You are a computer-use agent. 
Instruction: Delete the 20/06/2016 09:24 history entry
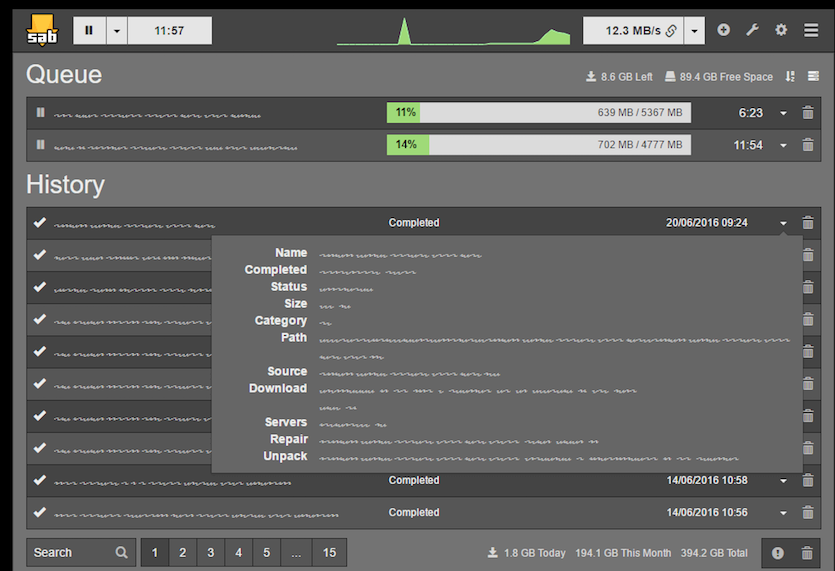point(808,223)
